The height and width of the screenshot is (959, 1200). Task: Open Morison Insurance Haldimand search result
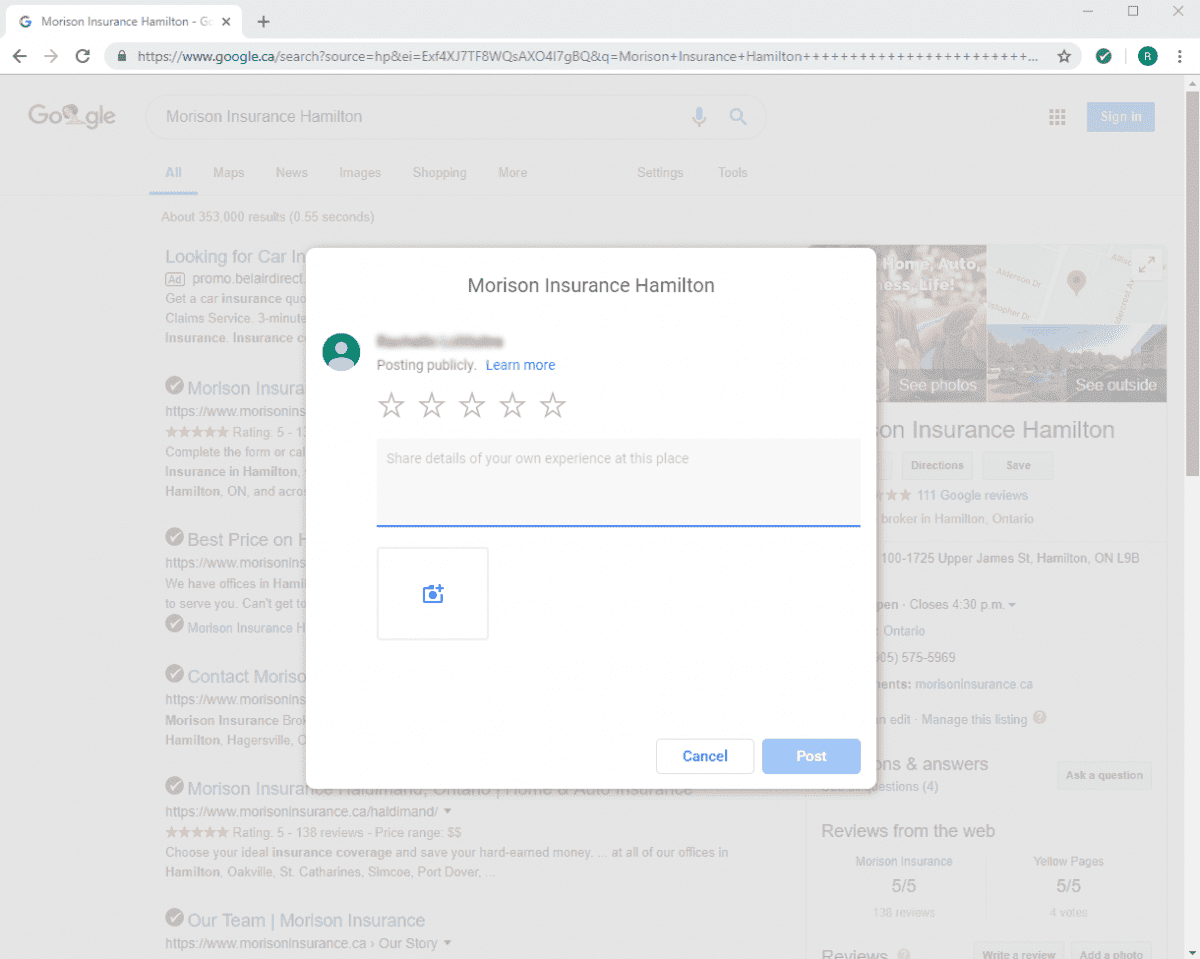pyautogui.click(x=439, y=788)
